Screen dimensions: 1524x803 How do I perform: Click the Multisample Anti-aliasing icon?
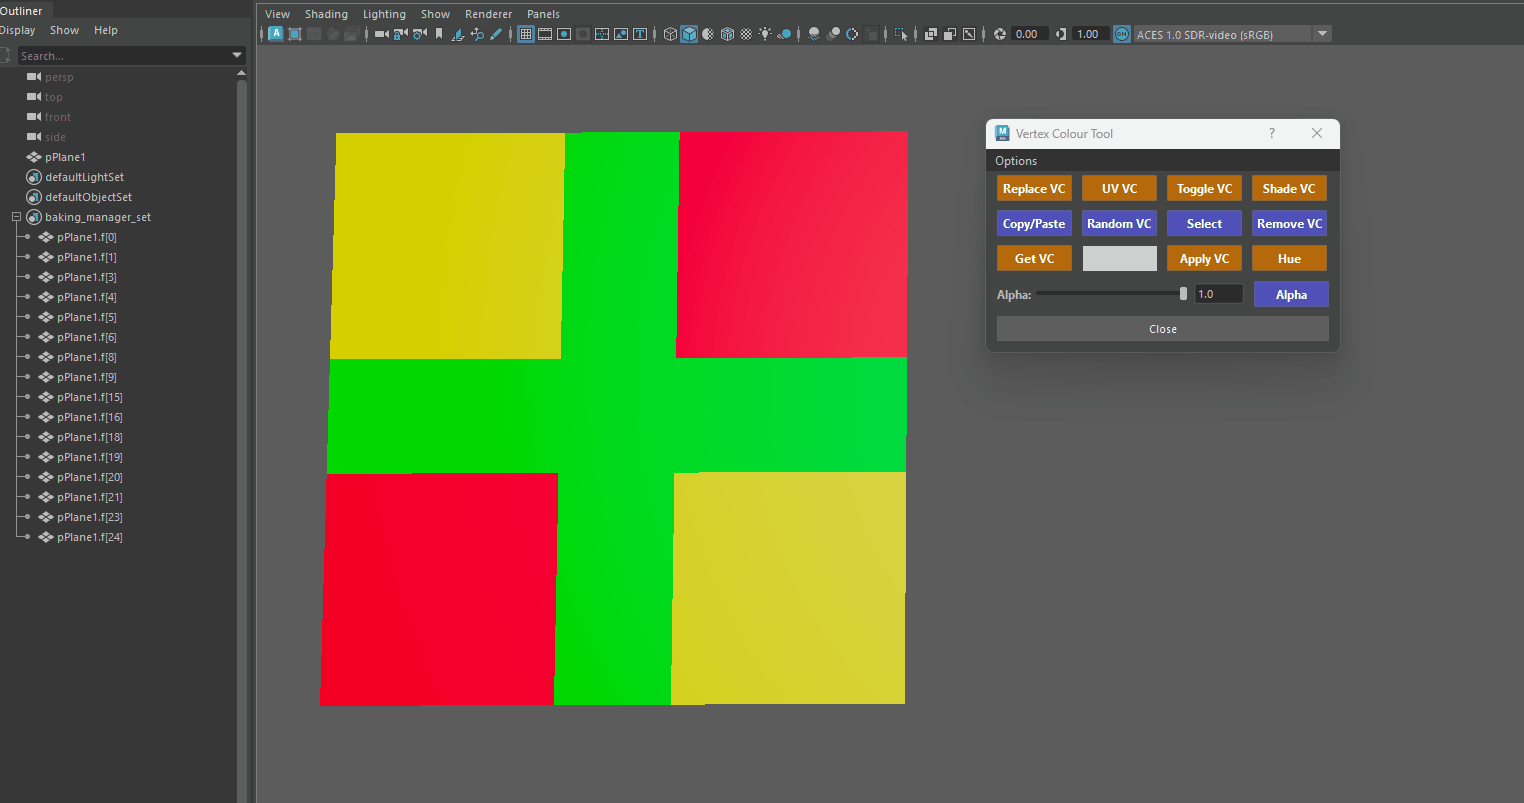pyautogui.click(x=852, y=34)
